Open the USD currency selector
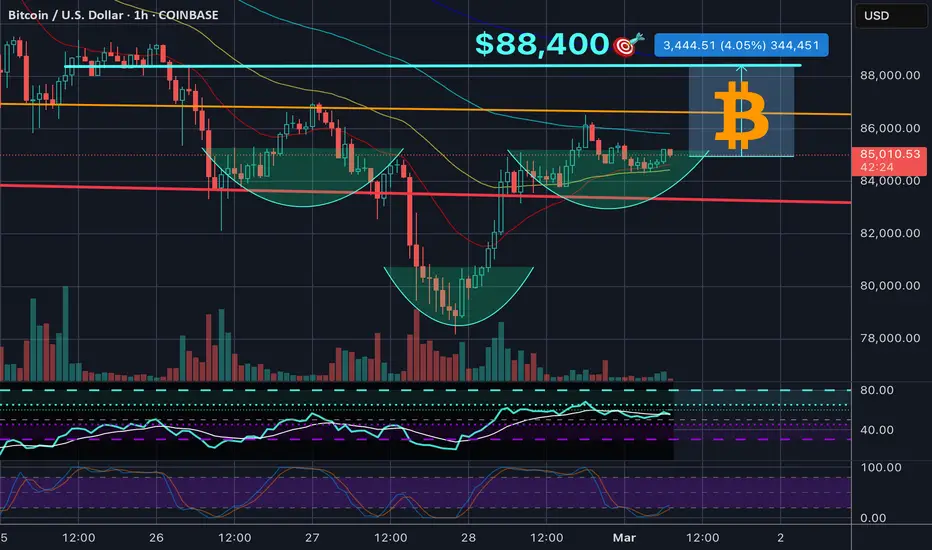 click(x=890, y=15)
